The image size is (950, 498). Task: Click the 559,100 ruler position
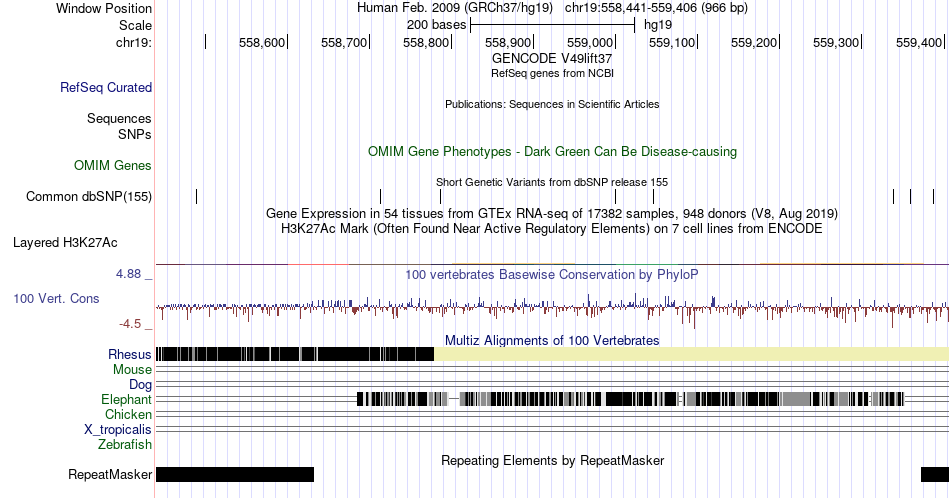(672, 42)
